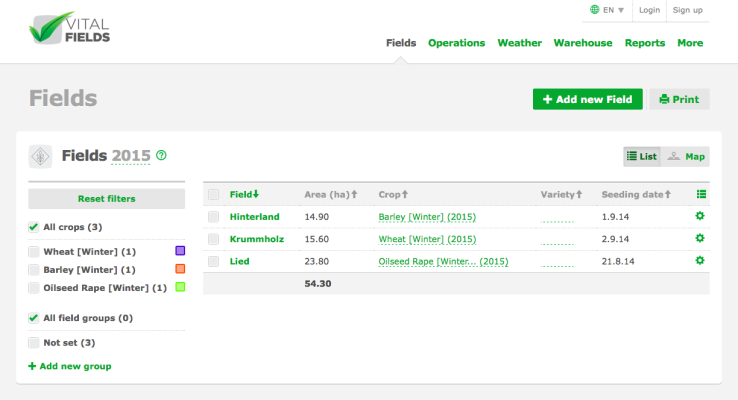Image resolution: width=738 pixels, height=400 pixels.
Task: Set variety for Krummholz row
Action: (557, 240)
